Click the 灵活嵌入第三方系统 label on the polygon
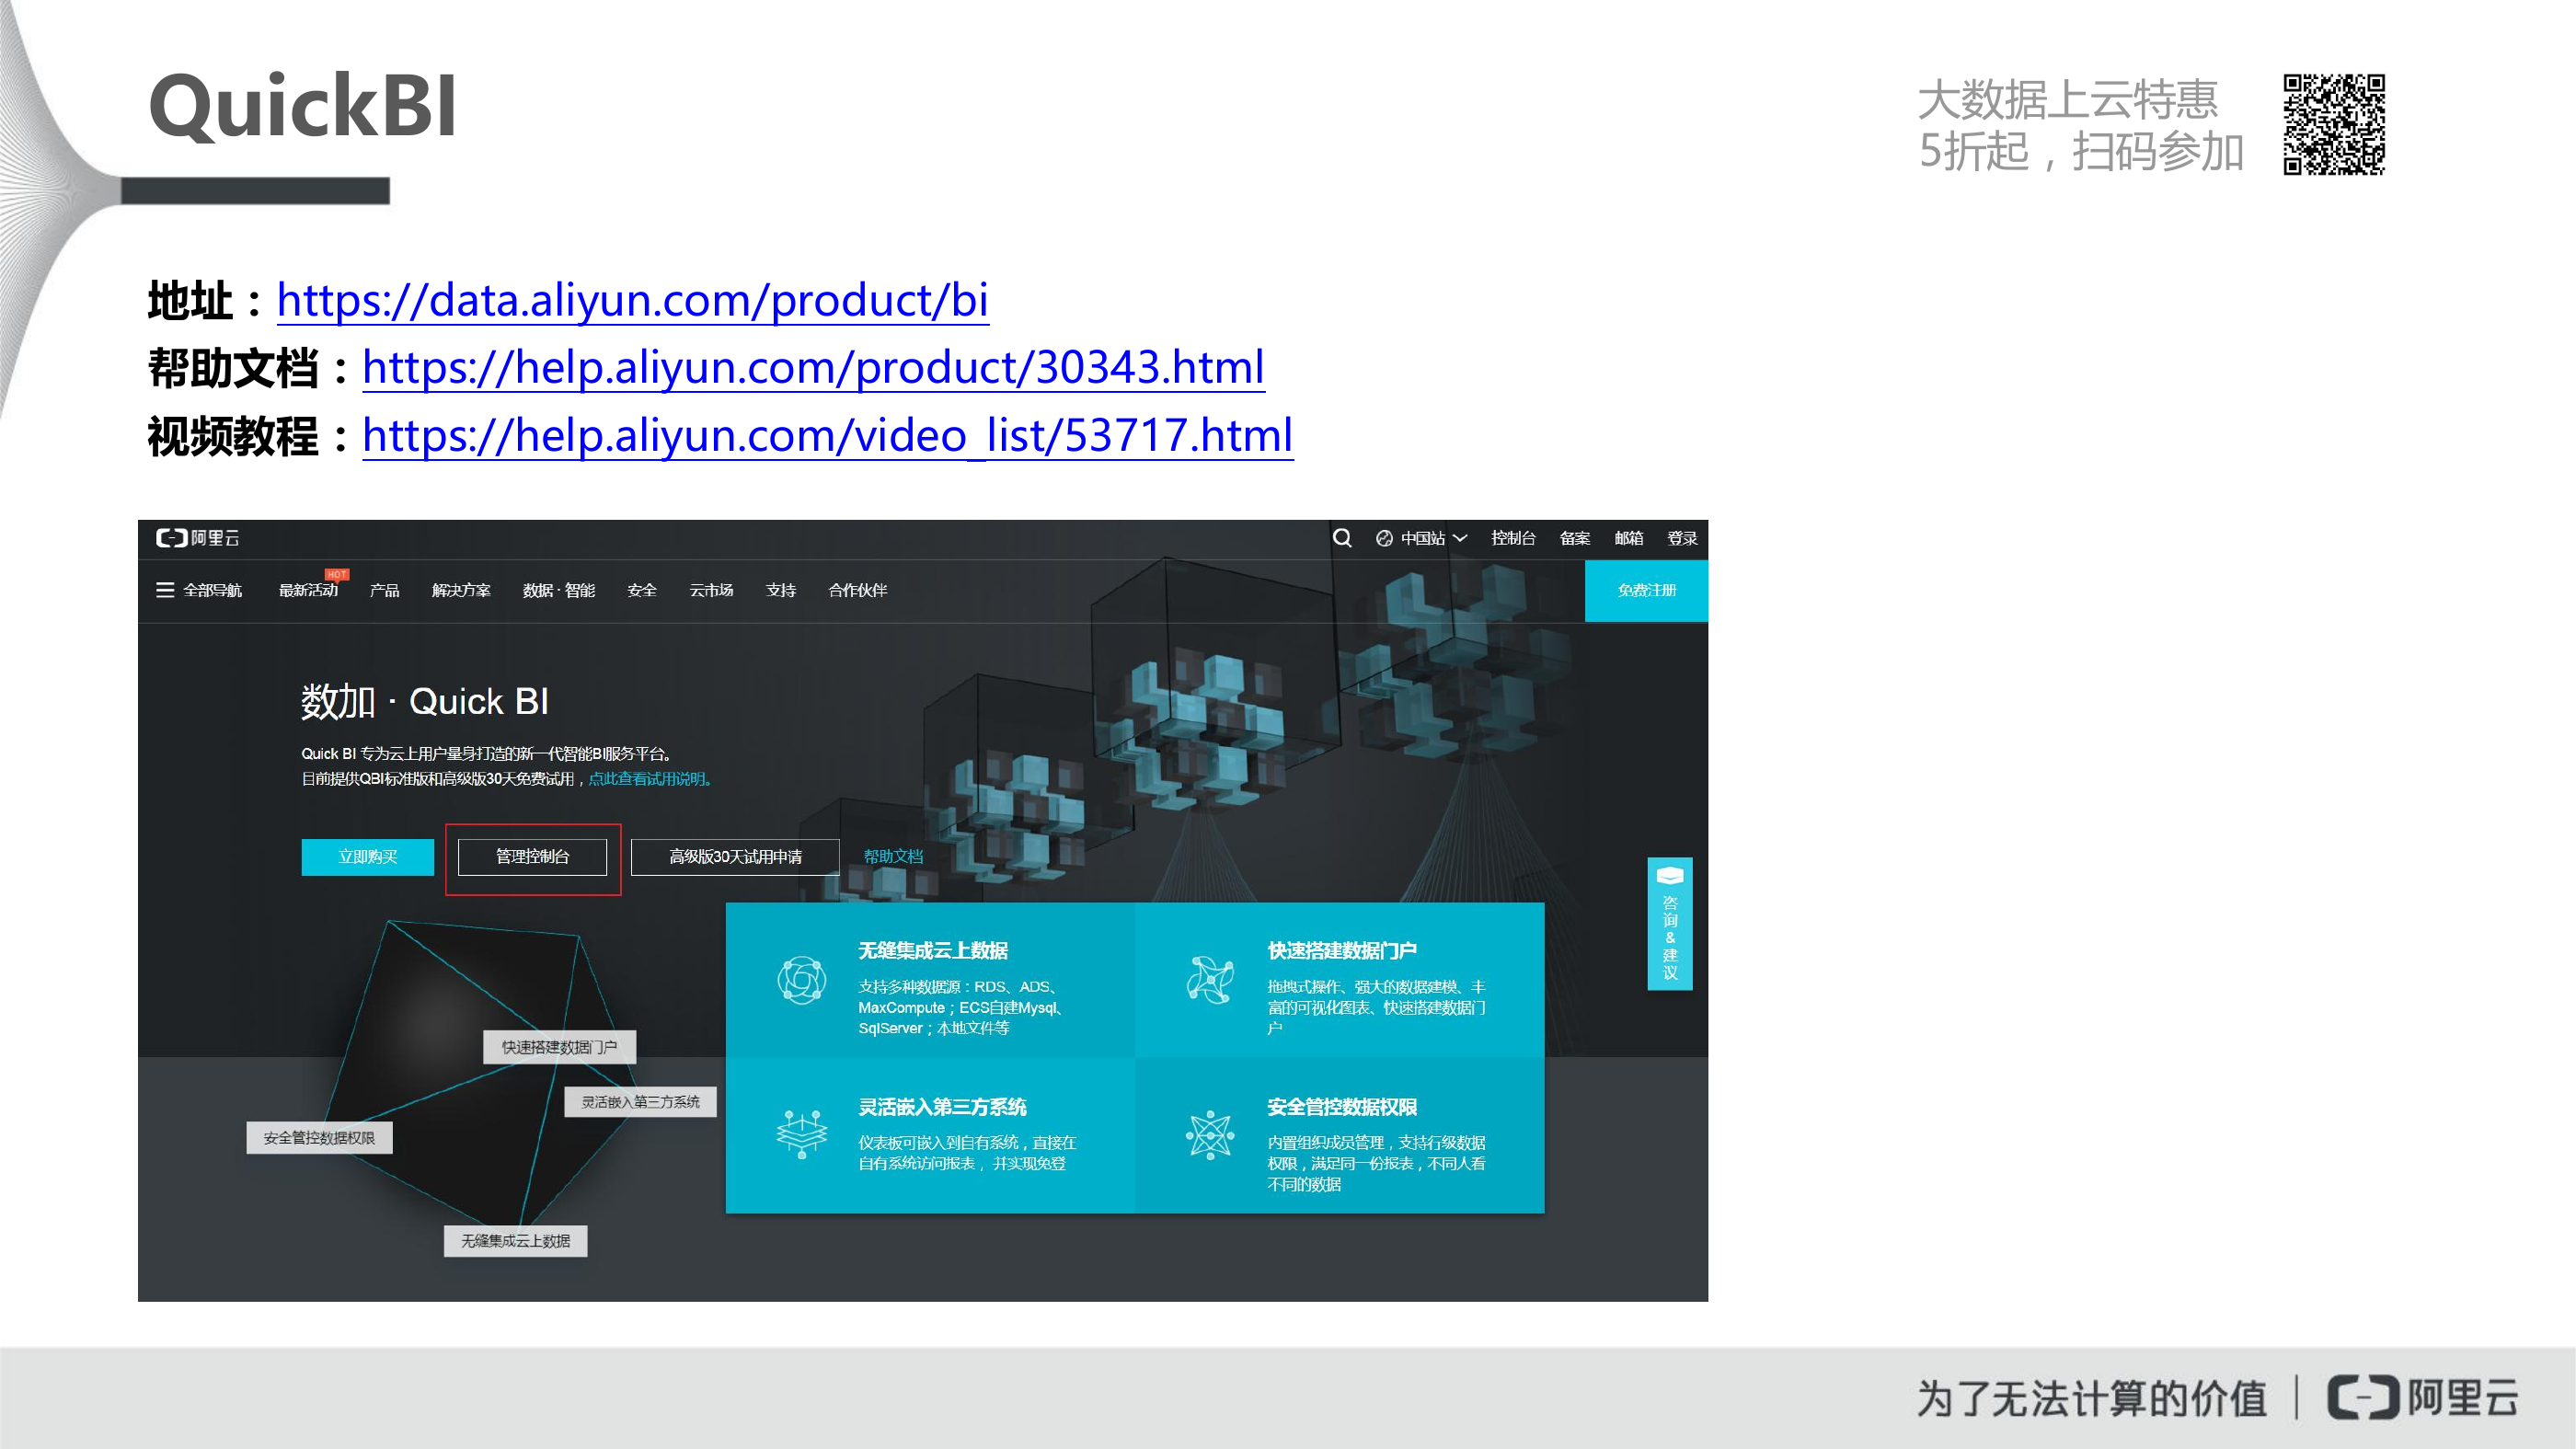The height and width of the screenshot is (1449, 2576). click(640, 1102)
